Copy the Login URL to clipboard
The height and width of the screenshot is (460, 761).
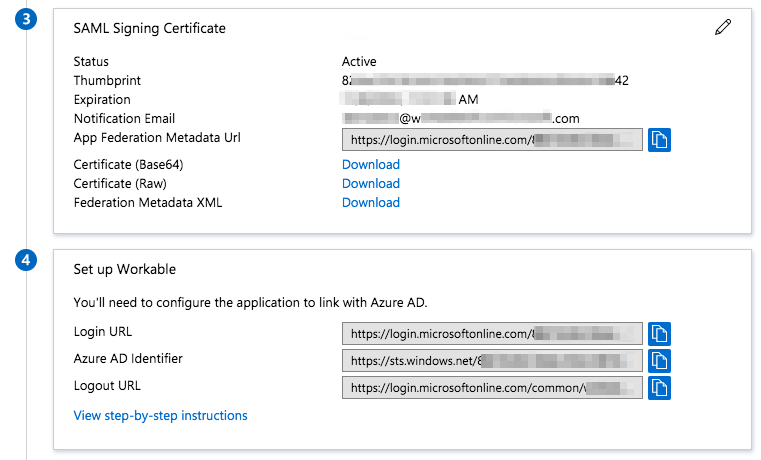tap(659, 334)
